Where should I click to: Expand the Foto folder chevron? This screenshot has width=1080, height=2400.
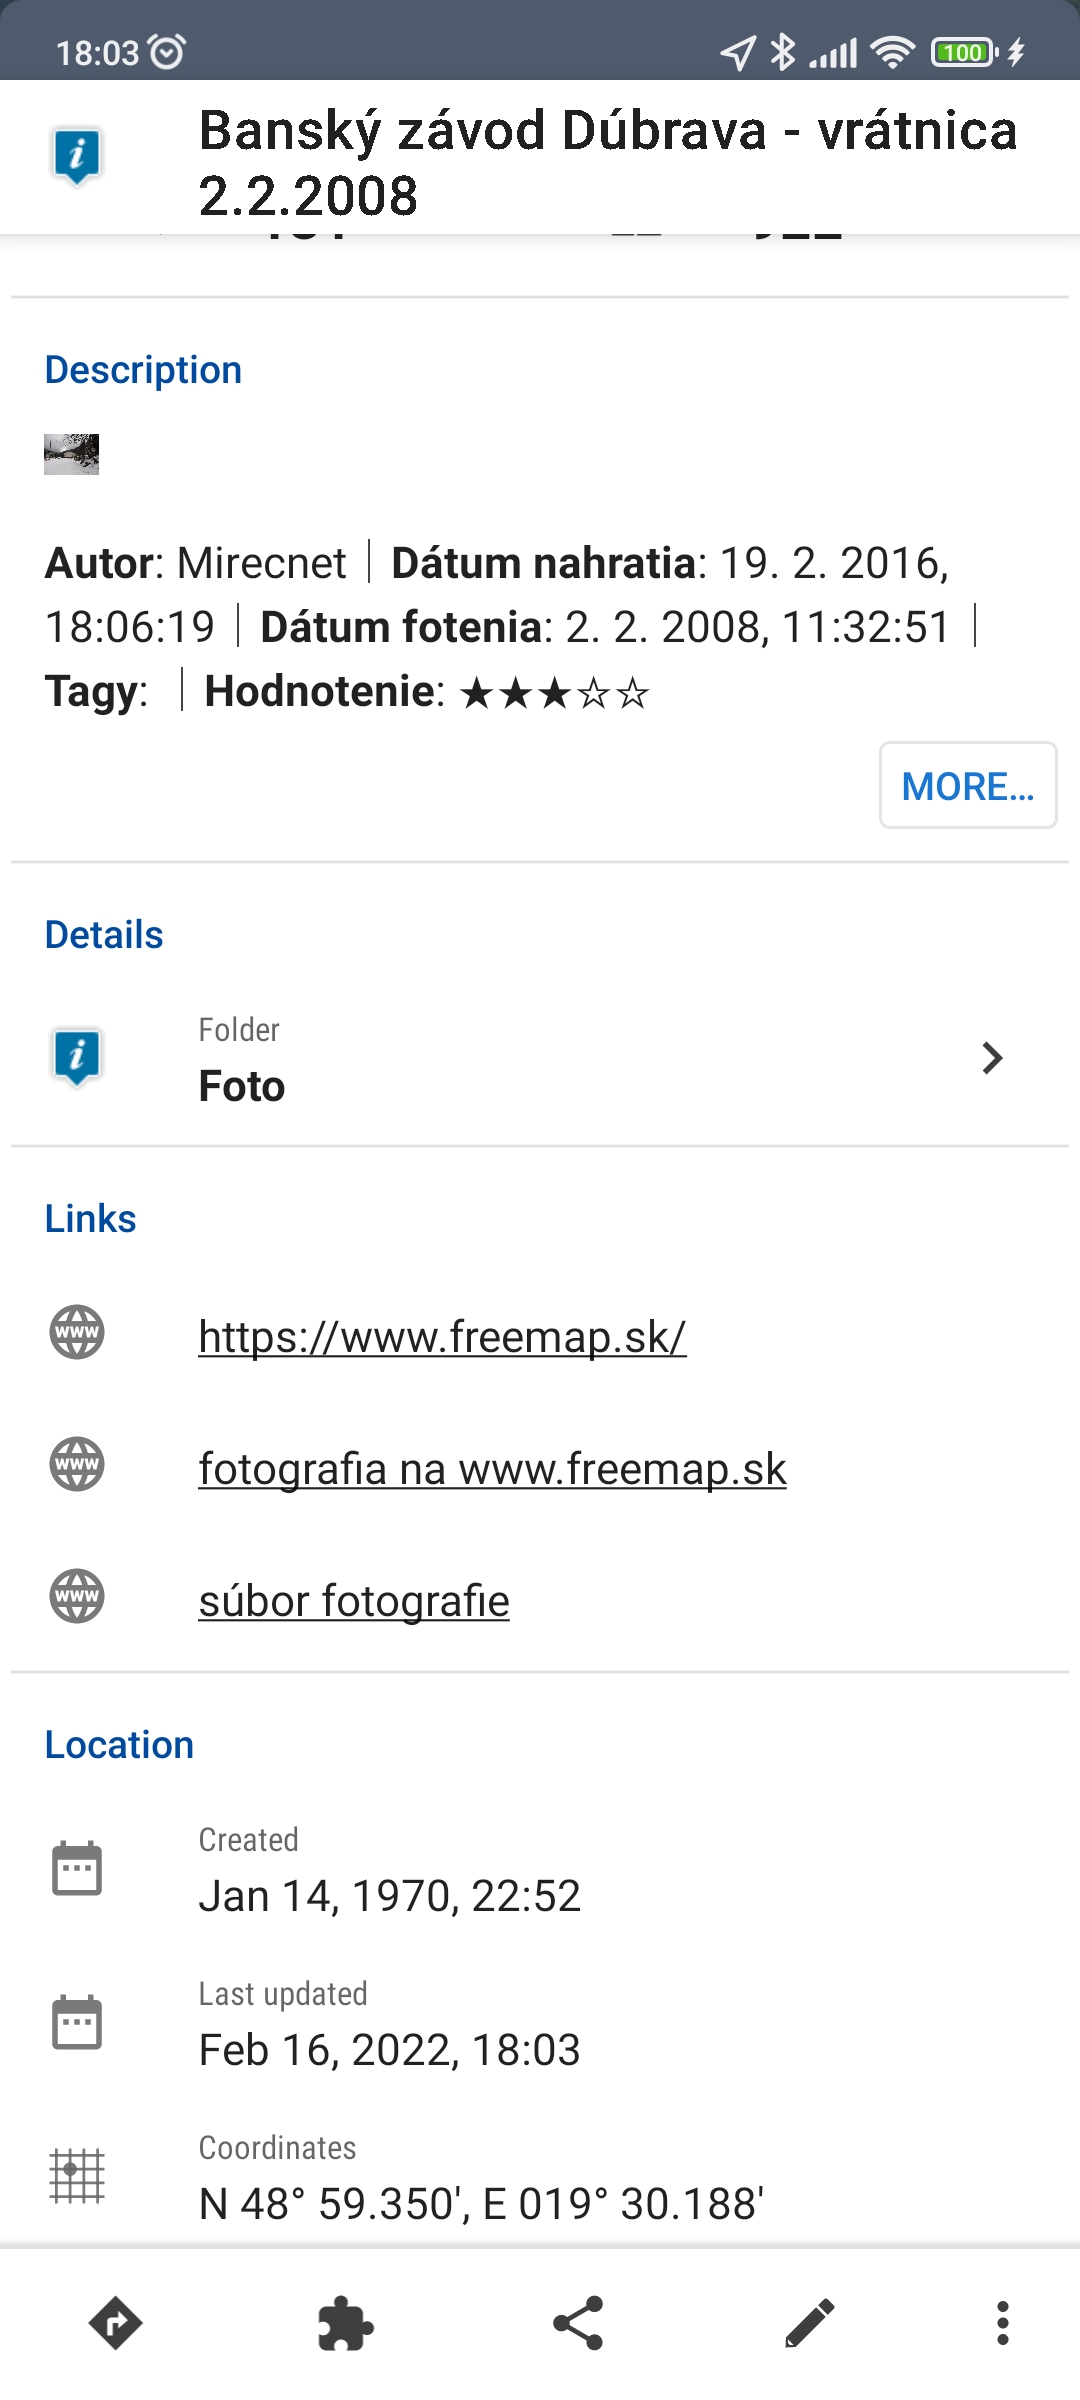[991, 1058]
